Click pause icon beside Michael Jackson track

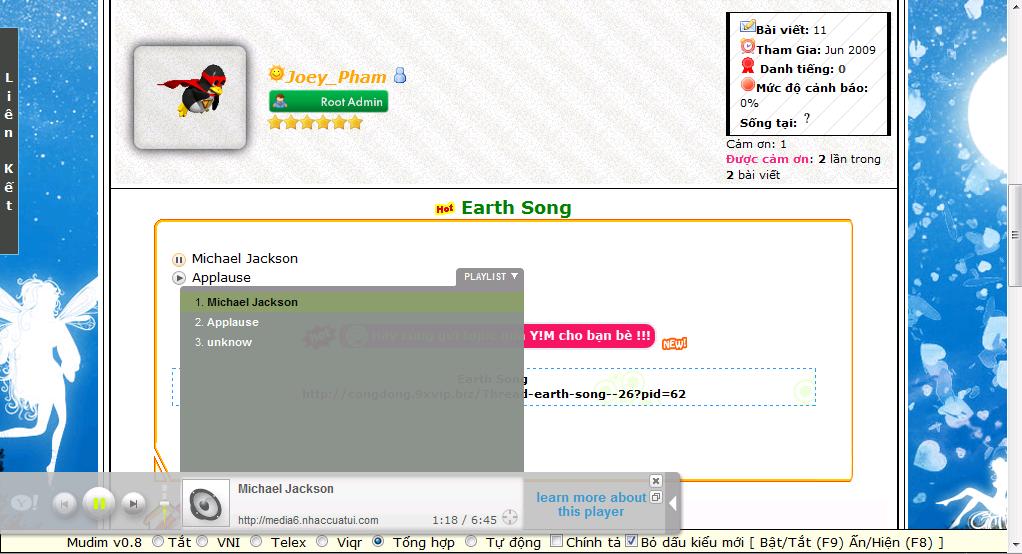[x=179, y=259]
